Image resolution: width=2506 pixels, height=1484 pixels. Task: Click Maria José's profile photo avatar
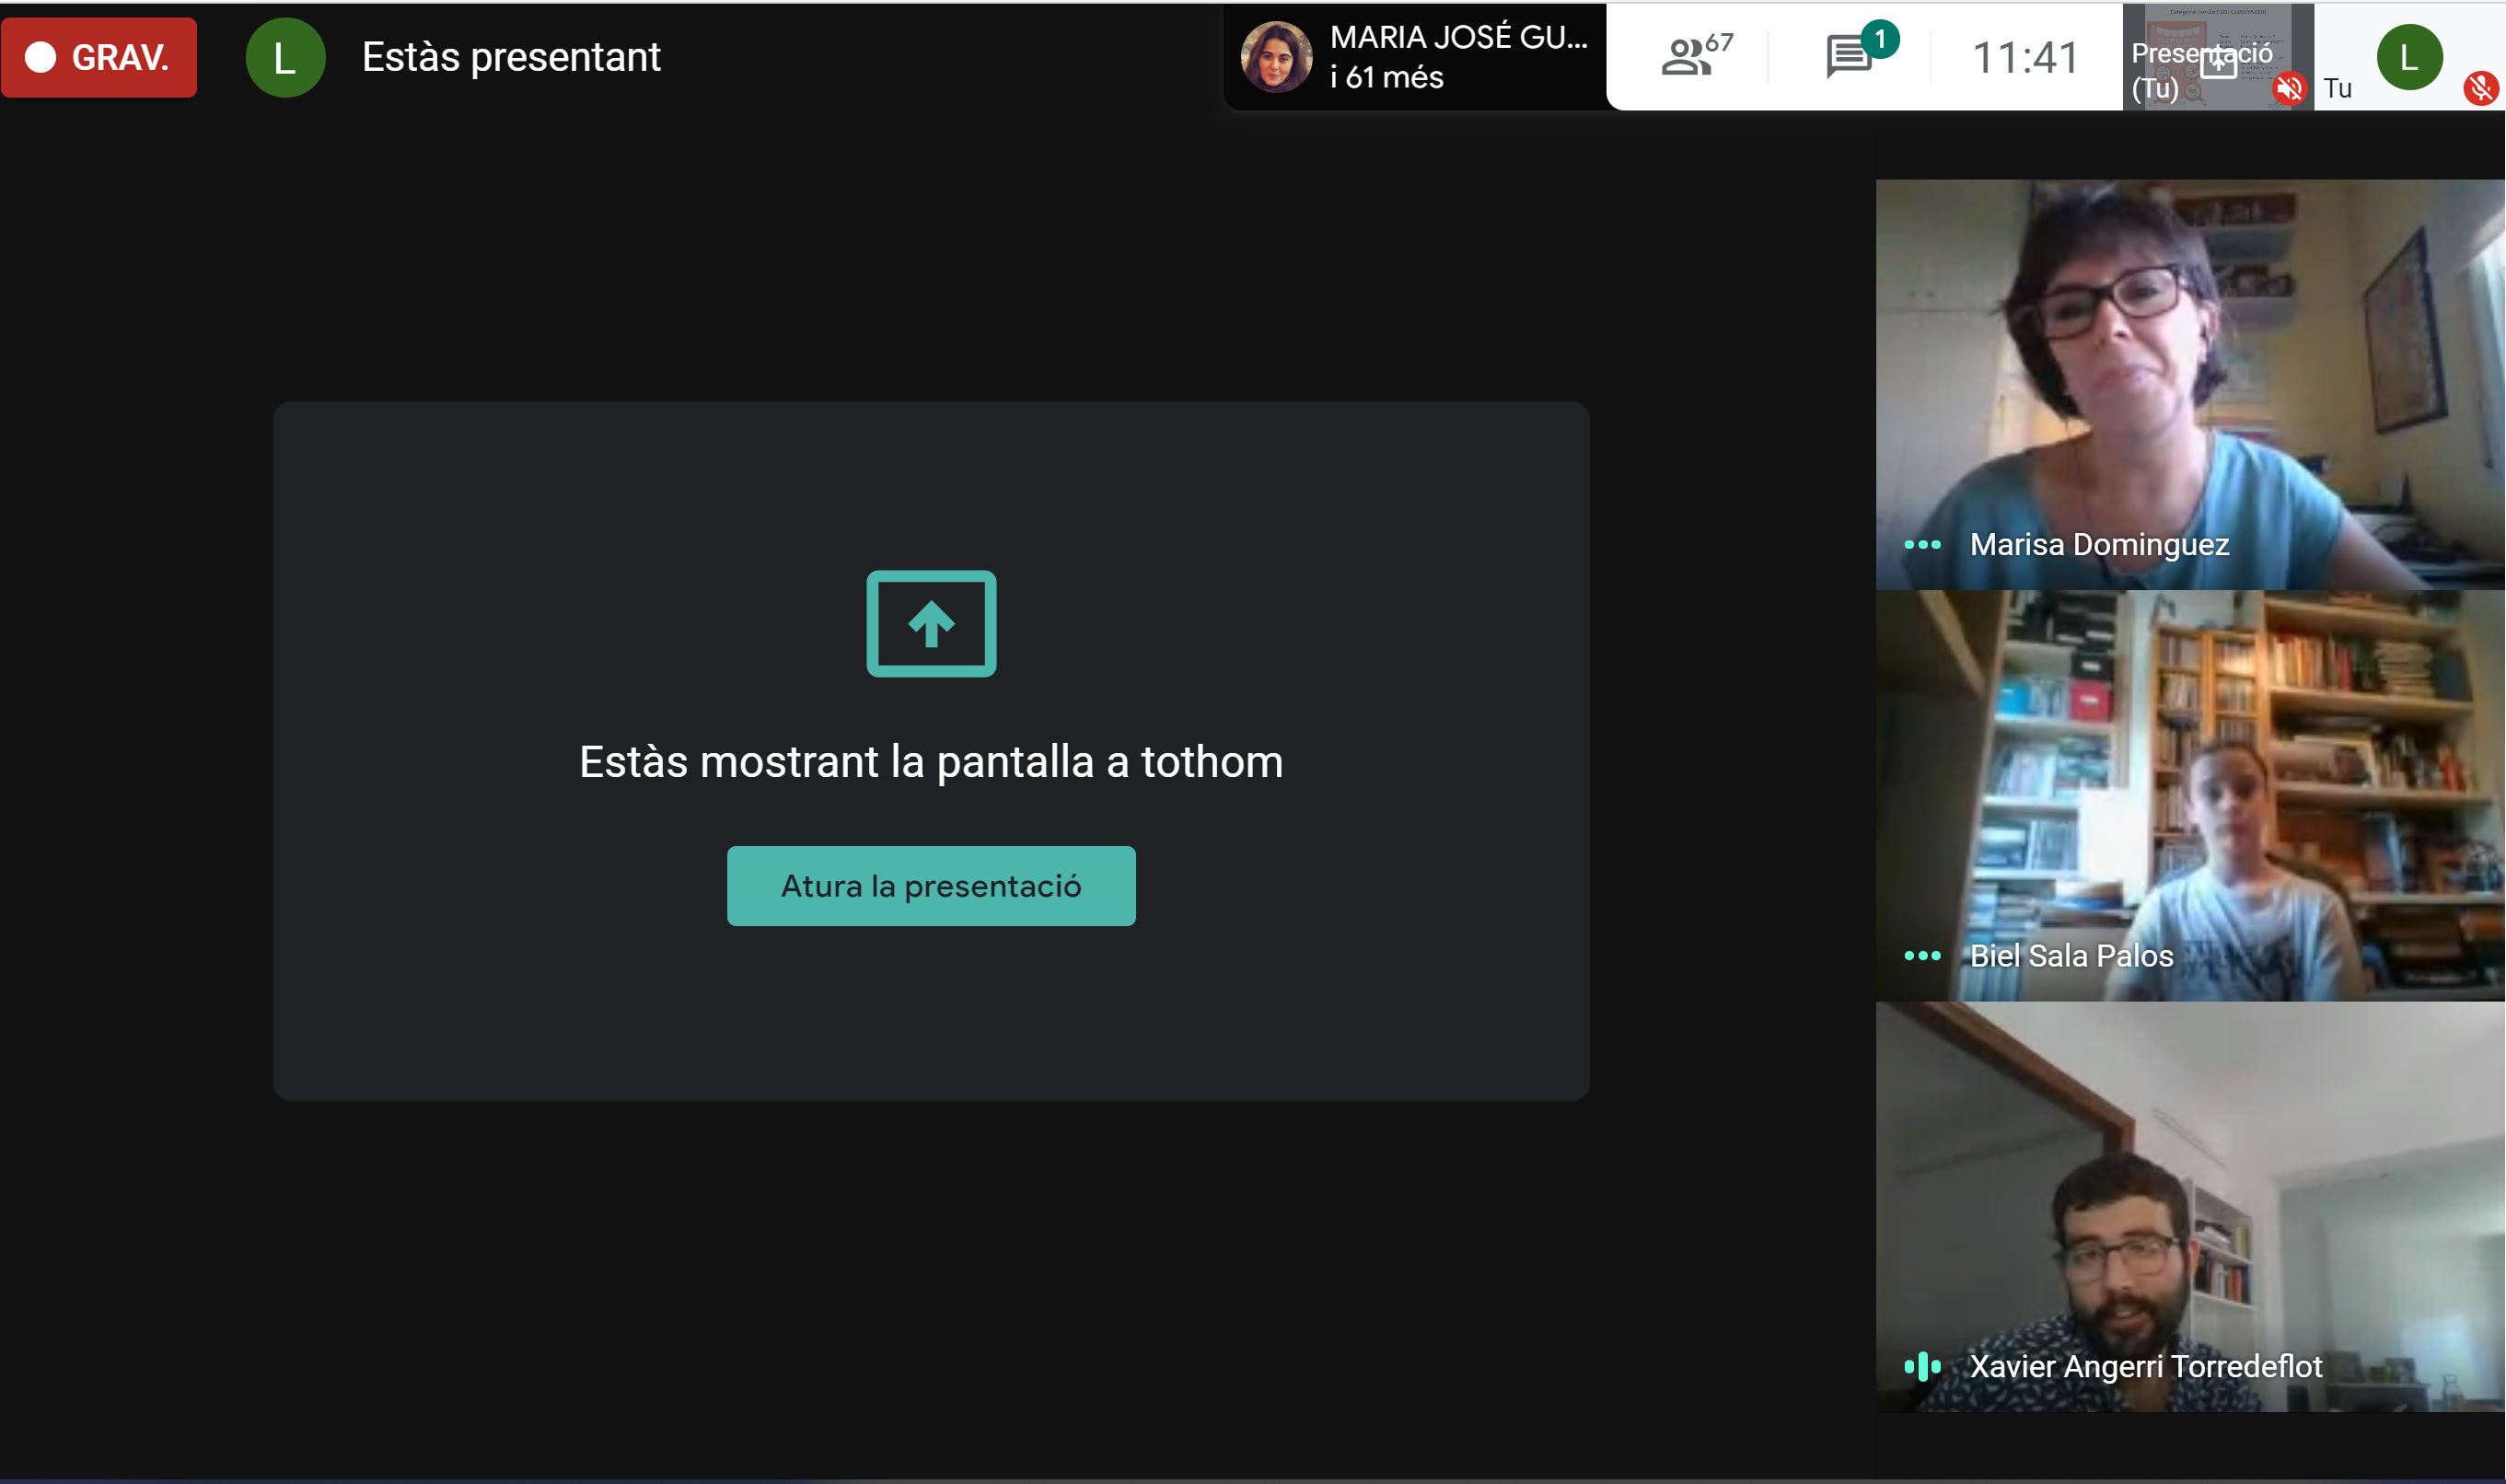click(1276, 57)
